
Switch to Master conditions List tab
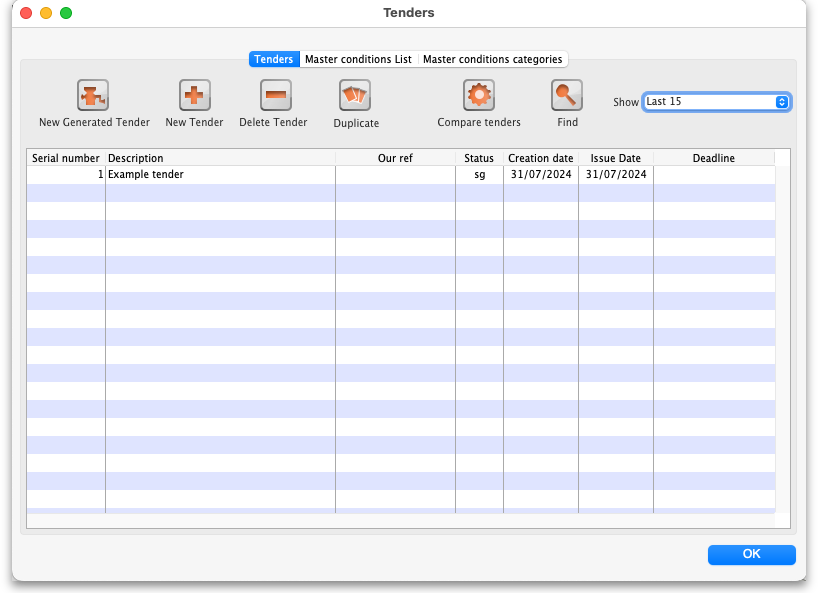358,59
